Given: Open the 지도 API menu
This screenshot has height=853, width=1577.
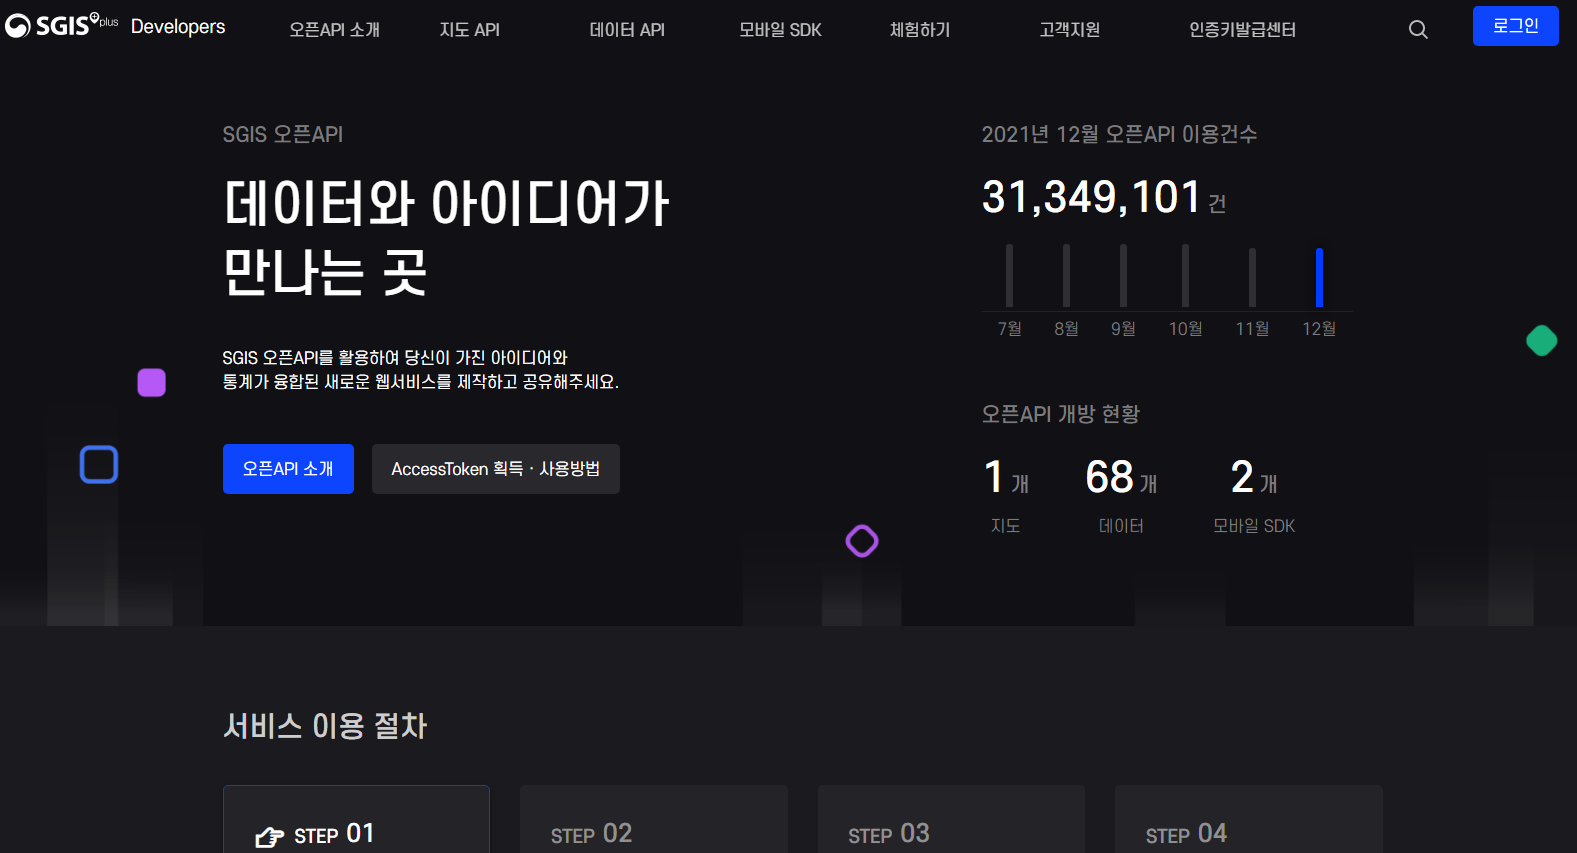Looking at the screenshot, I should pyautogui.click(x=469, y=30).
